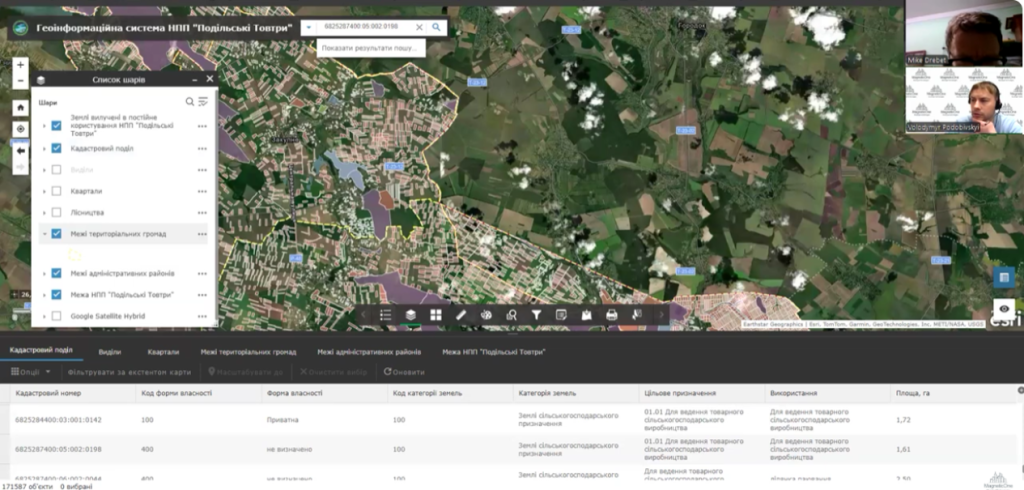Click the Print widget icon
This screenshot has width=1024, height=490.
pyautogui.click(x=612, y=314)
